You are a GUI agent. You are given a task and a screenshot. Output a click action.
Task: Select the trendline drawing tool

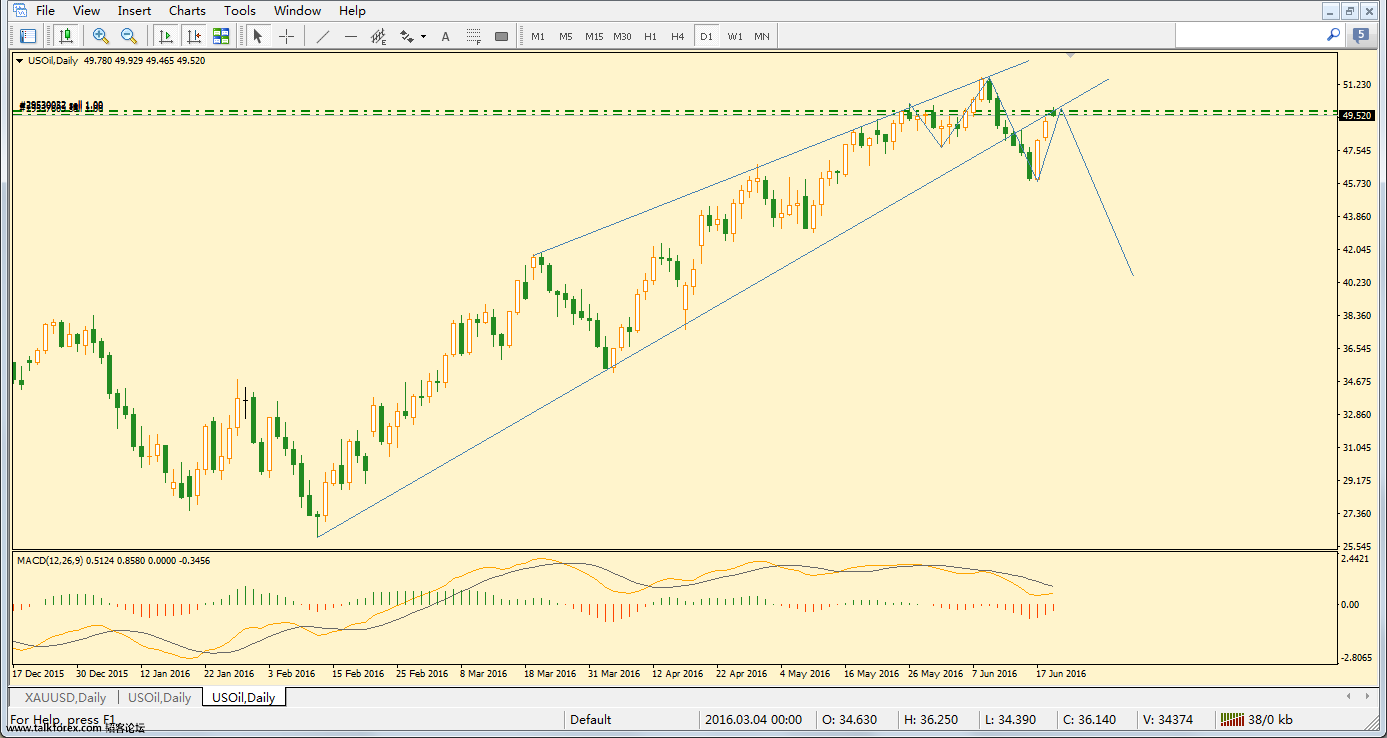[x=322, y=36]
